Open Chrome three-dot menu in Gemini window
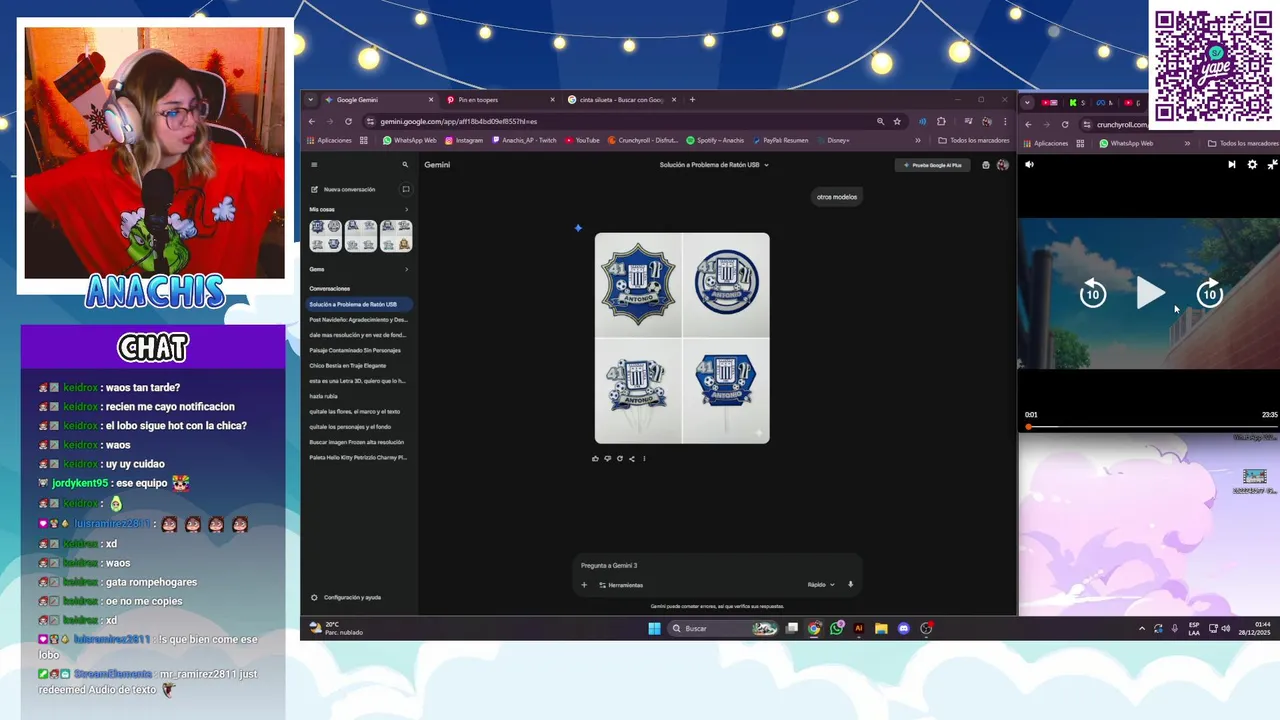Viewport: 1280px width, 720px height. click(1005, 122)
